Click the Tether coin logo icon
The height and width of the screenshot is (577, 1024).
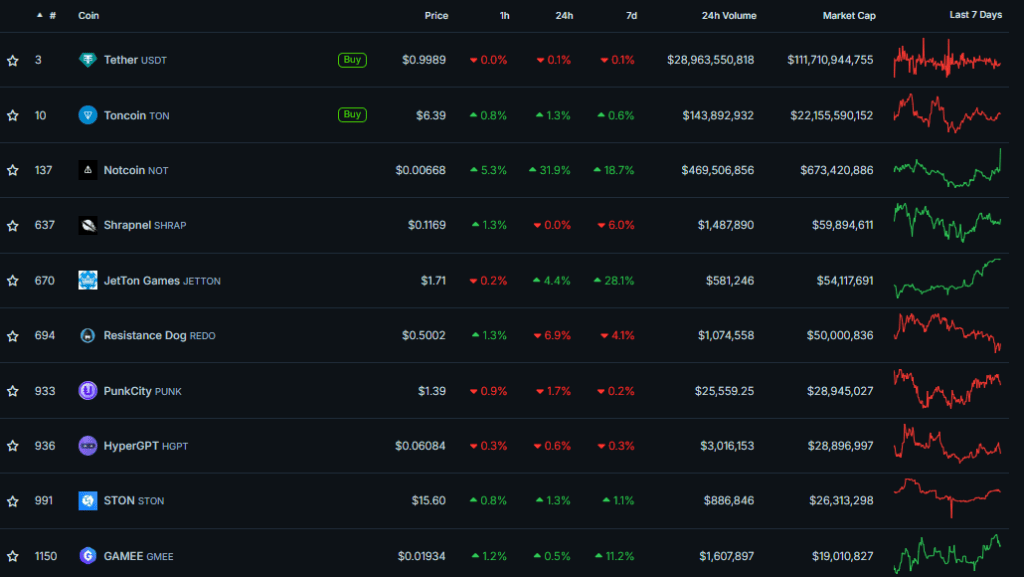pyautogui.click(x=88, y=60)
